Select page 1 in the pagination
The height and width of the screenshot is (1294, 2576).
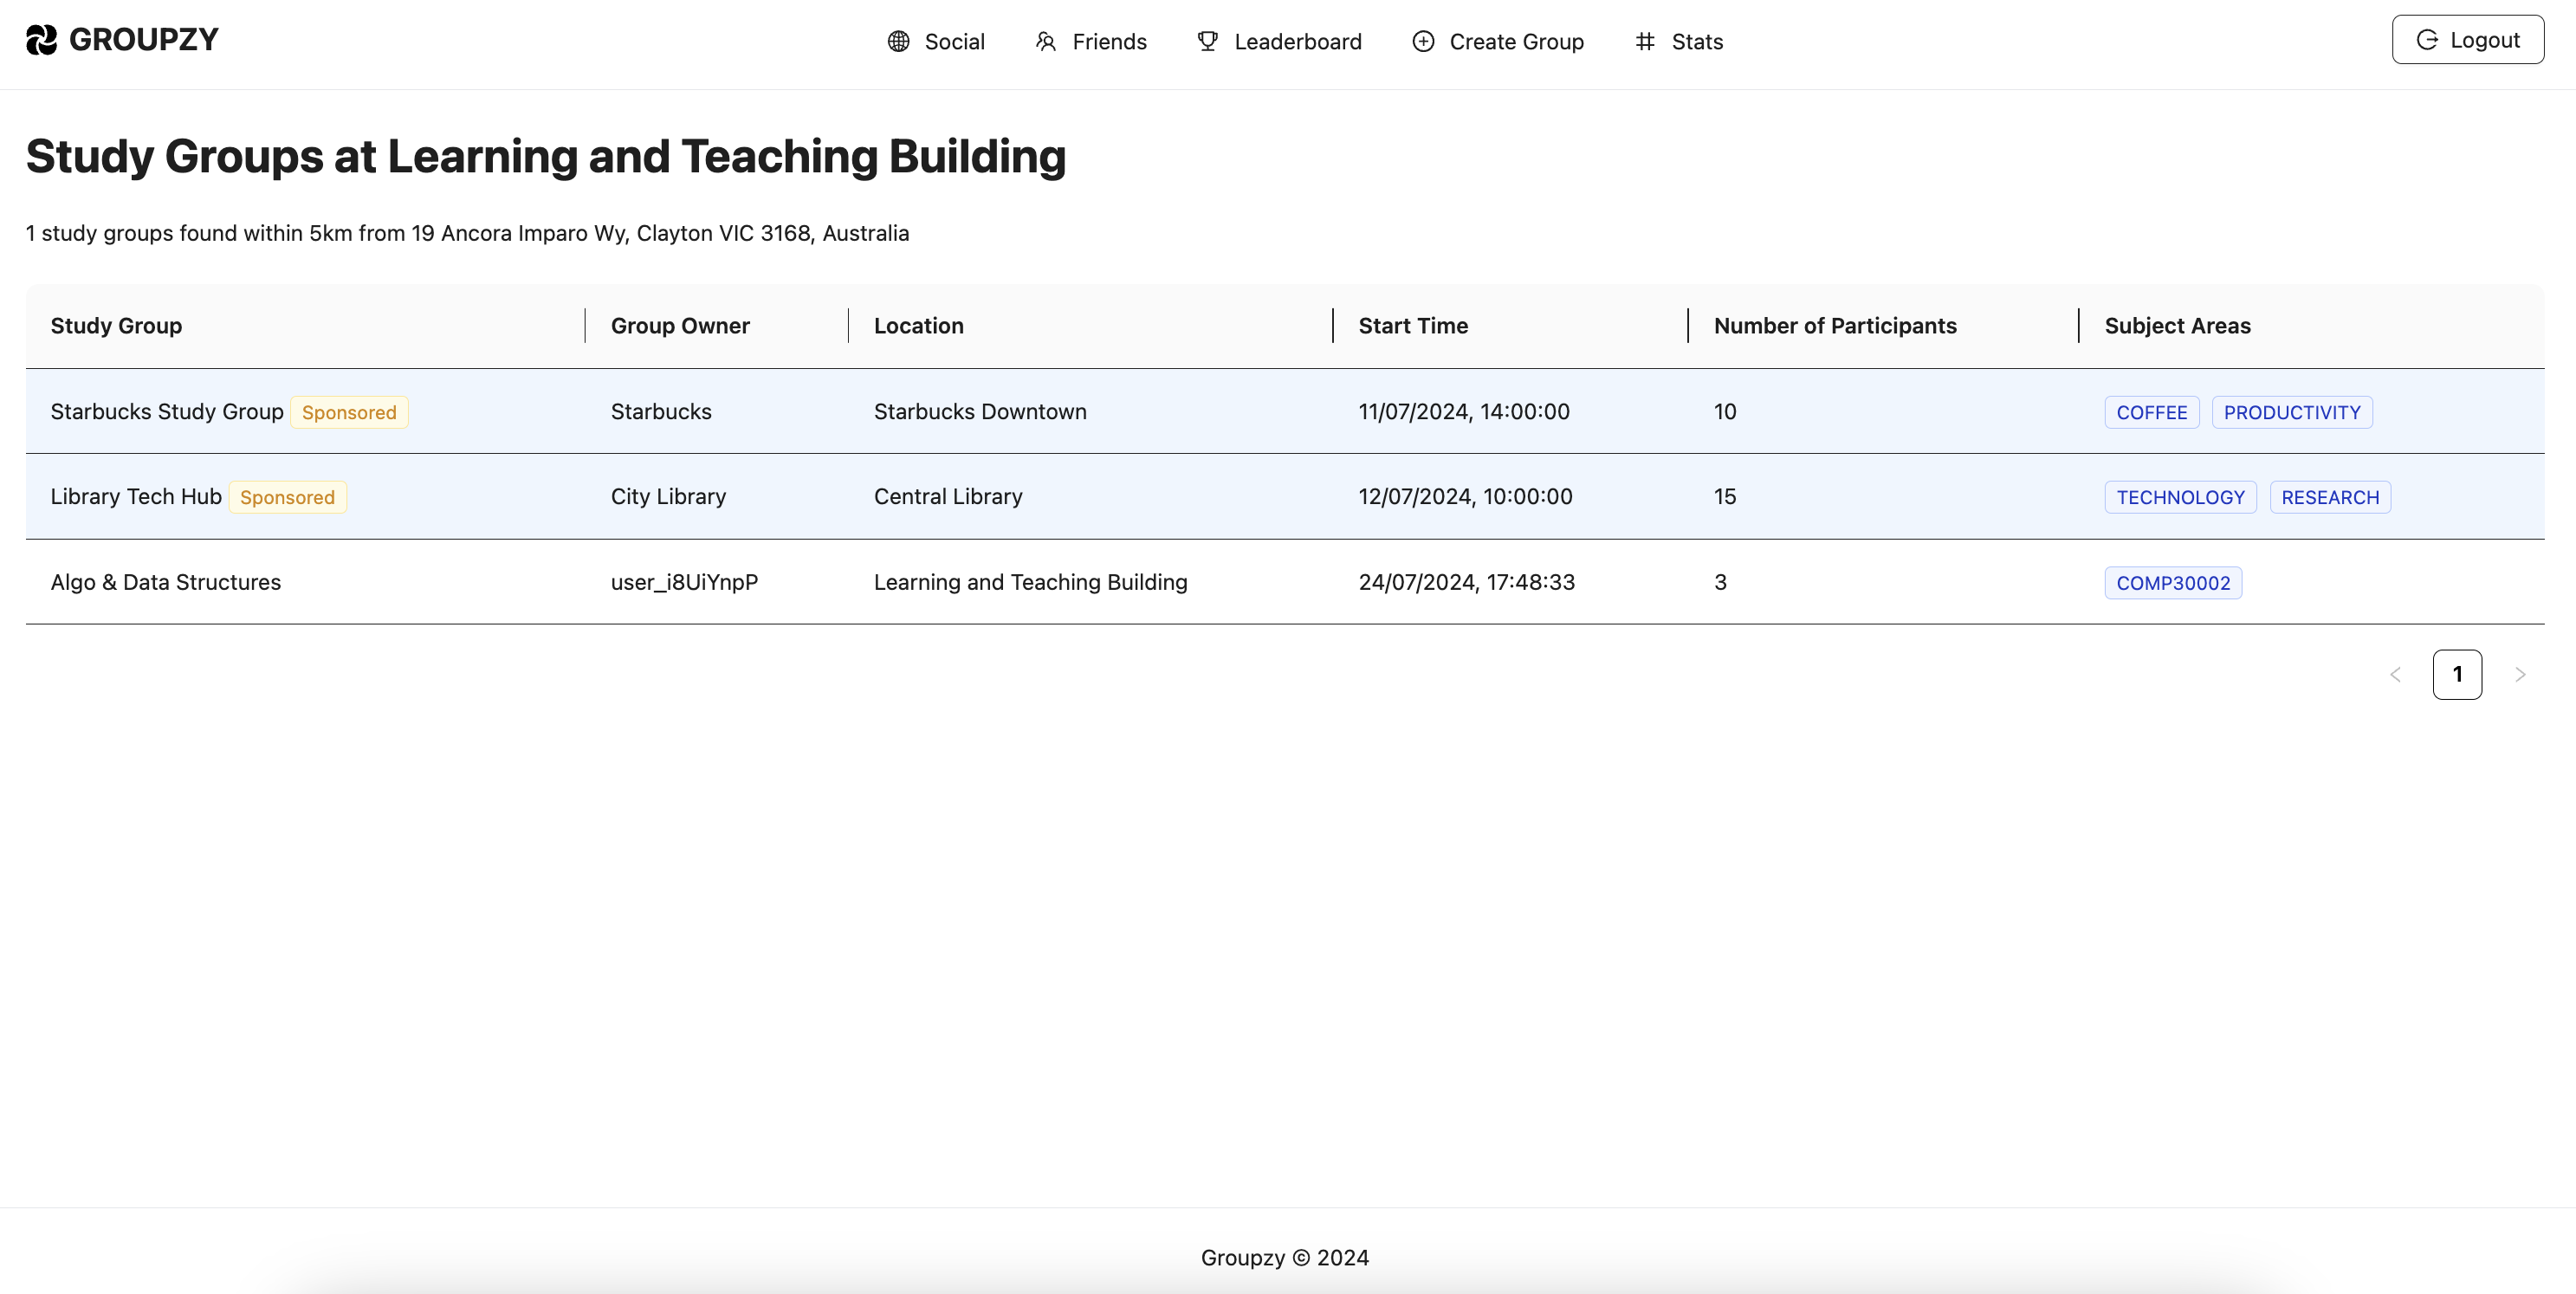(x=2457, y=675)
